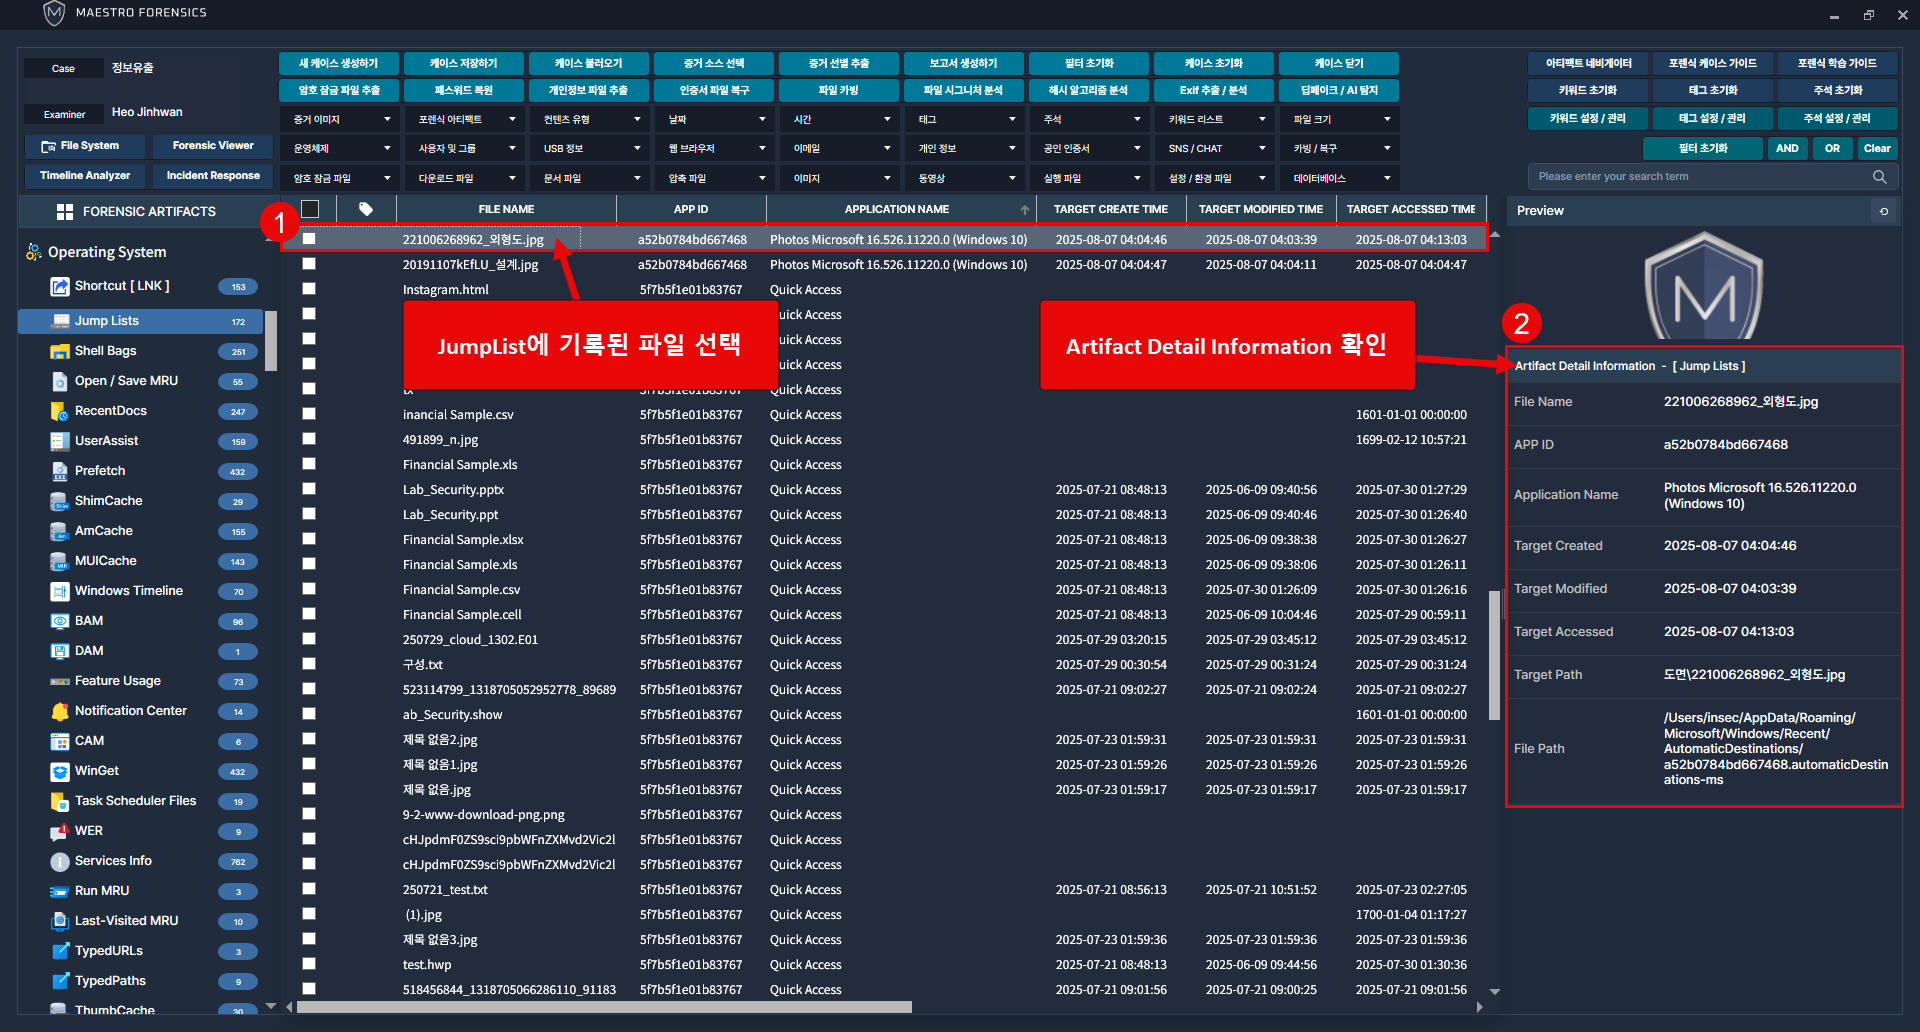Open the Prefetch artifact icon
The image size is (1920, 1032).
click(x=59, y=471)
